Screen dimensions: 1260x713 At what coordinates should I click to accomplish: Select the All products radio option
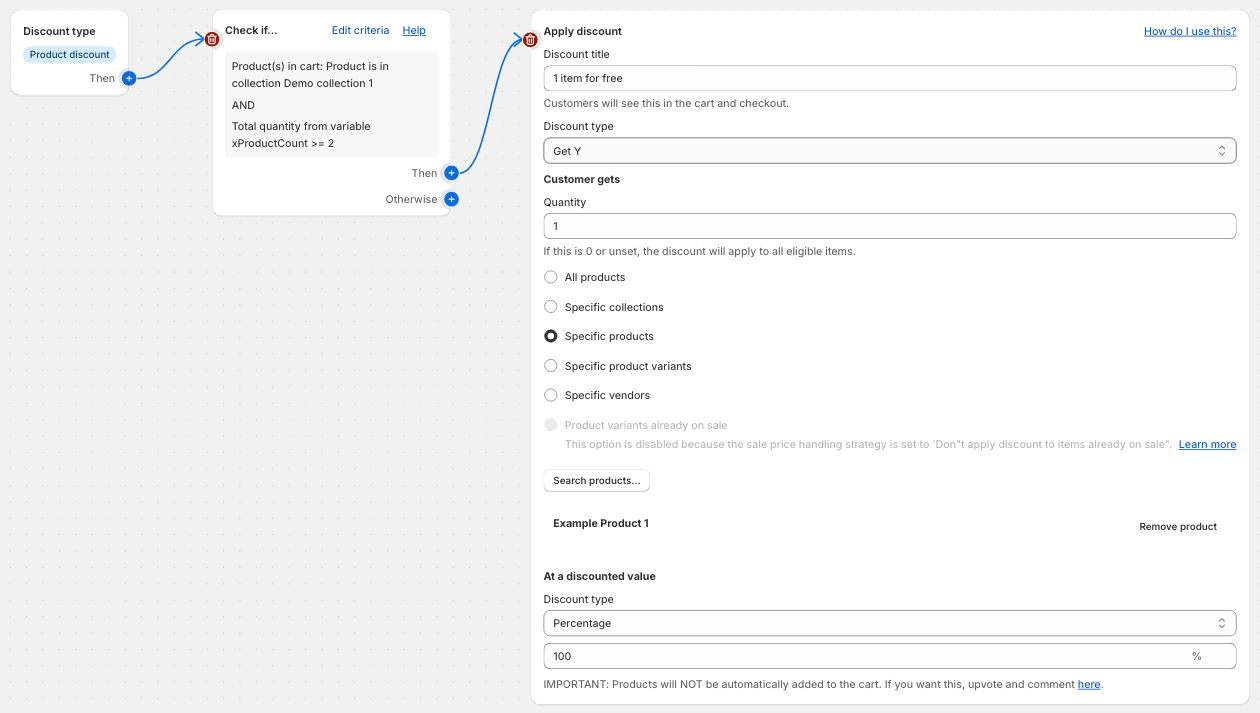tap(551, 277)
